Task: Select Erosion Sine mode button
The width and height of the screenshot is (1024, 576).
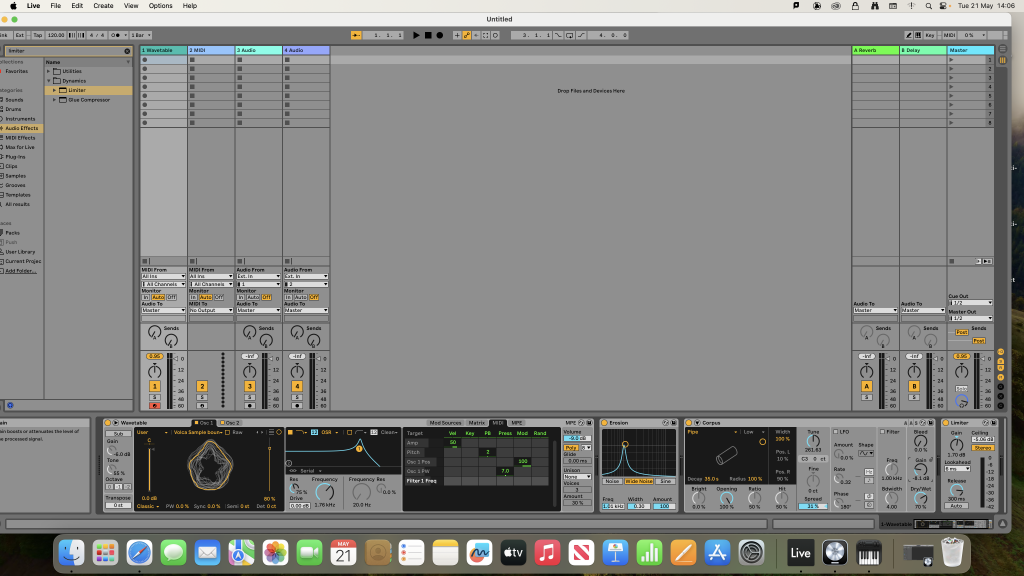Action: (x=665, y=481)
